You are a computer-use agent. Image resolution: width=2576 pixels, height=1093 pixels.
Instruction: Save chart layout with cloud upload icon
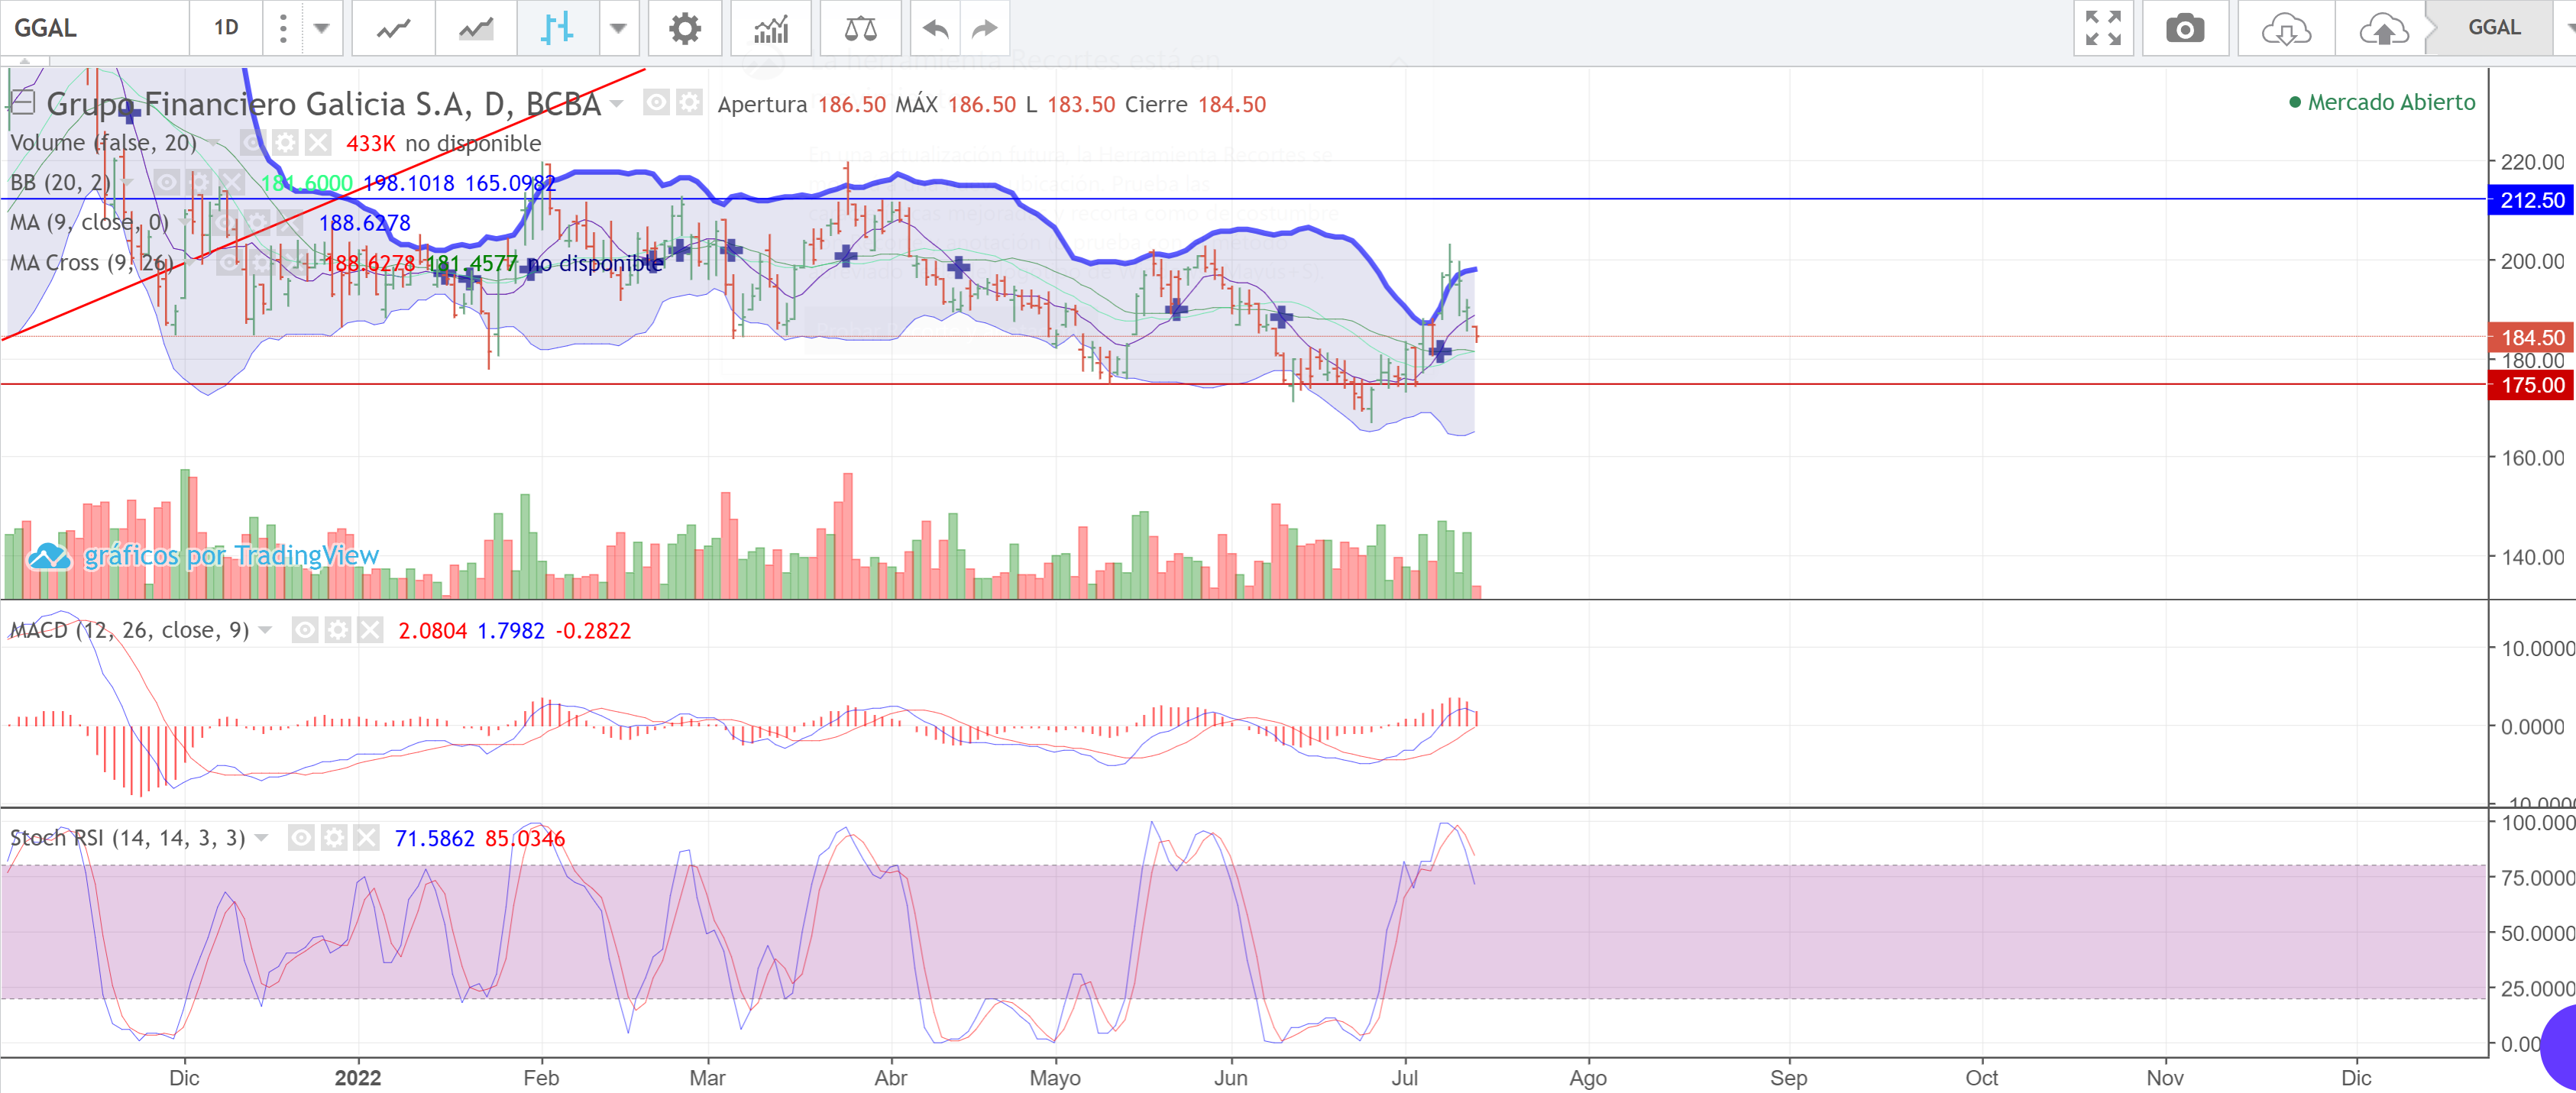2384,28
